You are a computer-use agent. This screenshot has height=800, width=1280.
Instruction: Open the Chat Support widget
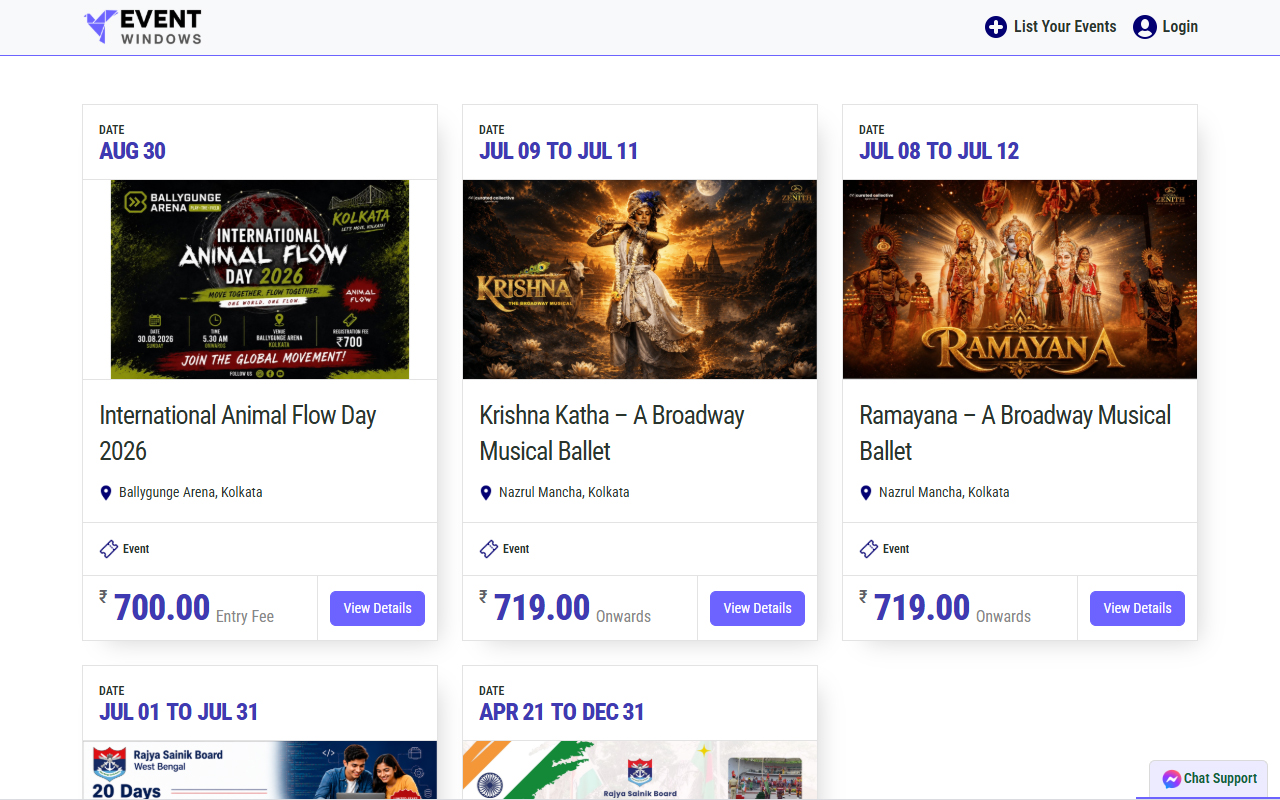click(x=1209, y=779)
